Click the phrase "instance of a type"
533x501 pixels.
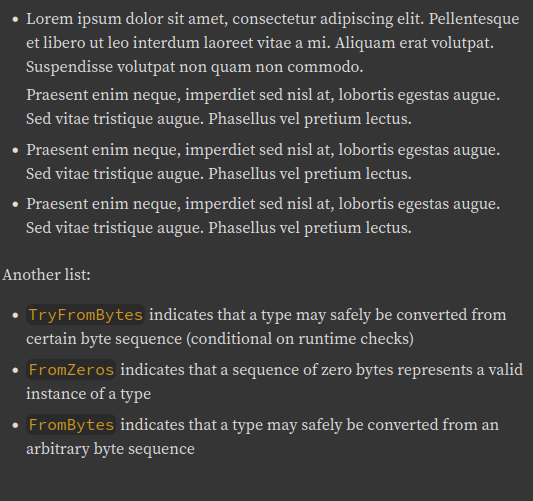[89, 394]
